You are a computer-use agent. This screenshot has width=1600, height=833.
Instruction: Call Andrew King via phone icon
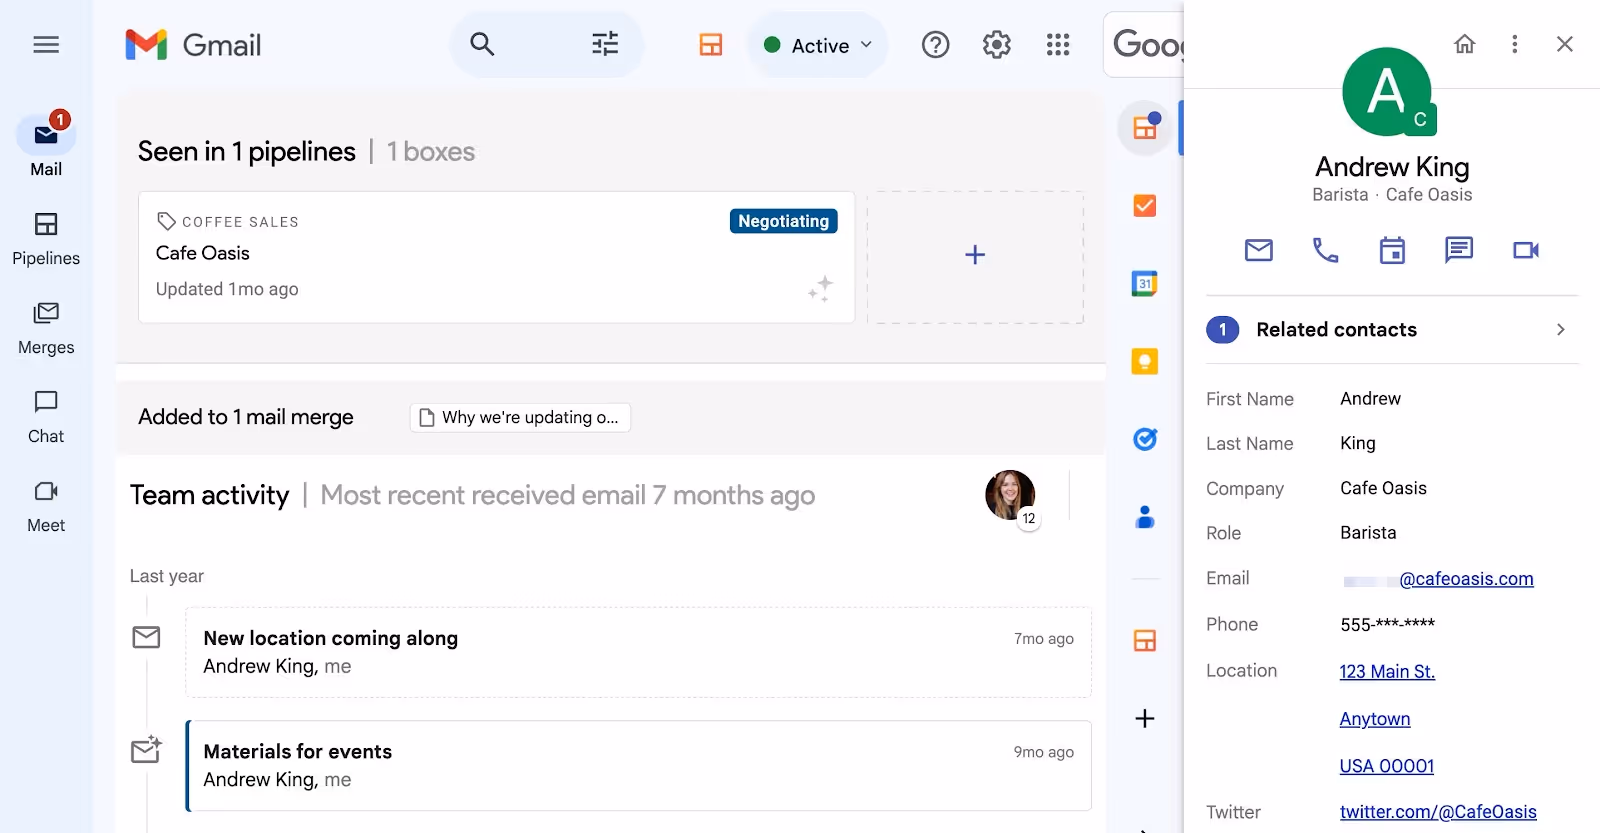point(1325,250)
